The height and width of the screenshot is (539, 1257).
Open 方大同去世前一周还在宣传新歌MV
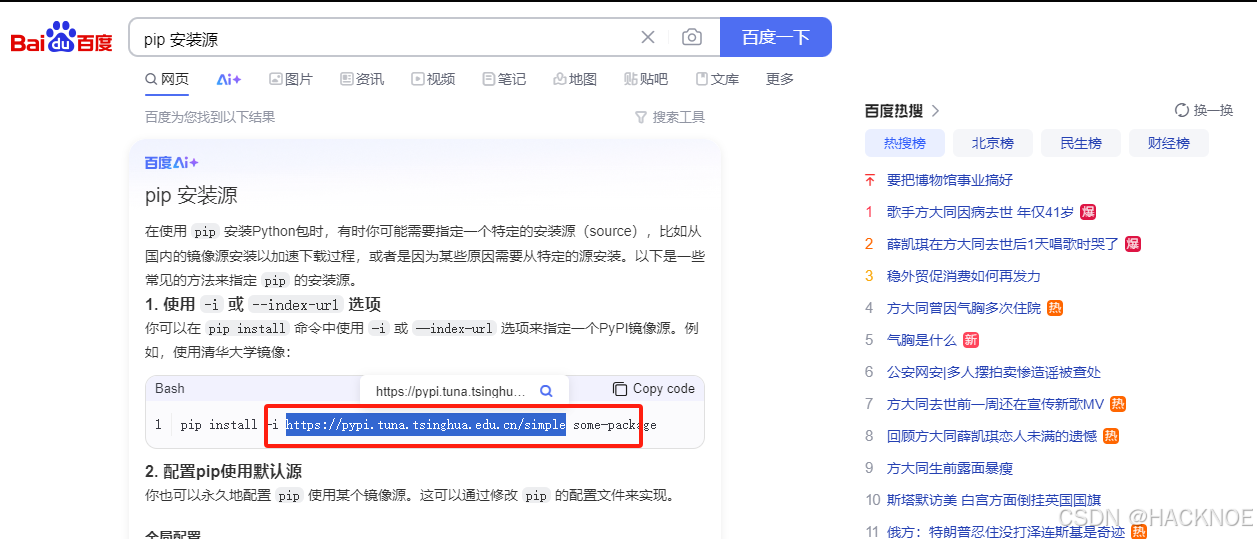pyautogui.click(x=995, y=404)
